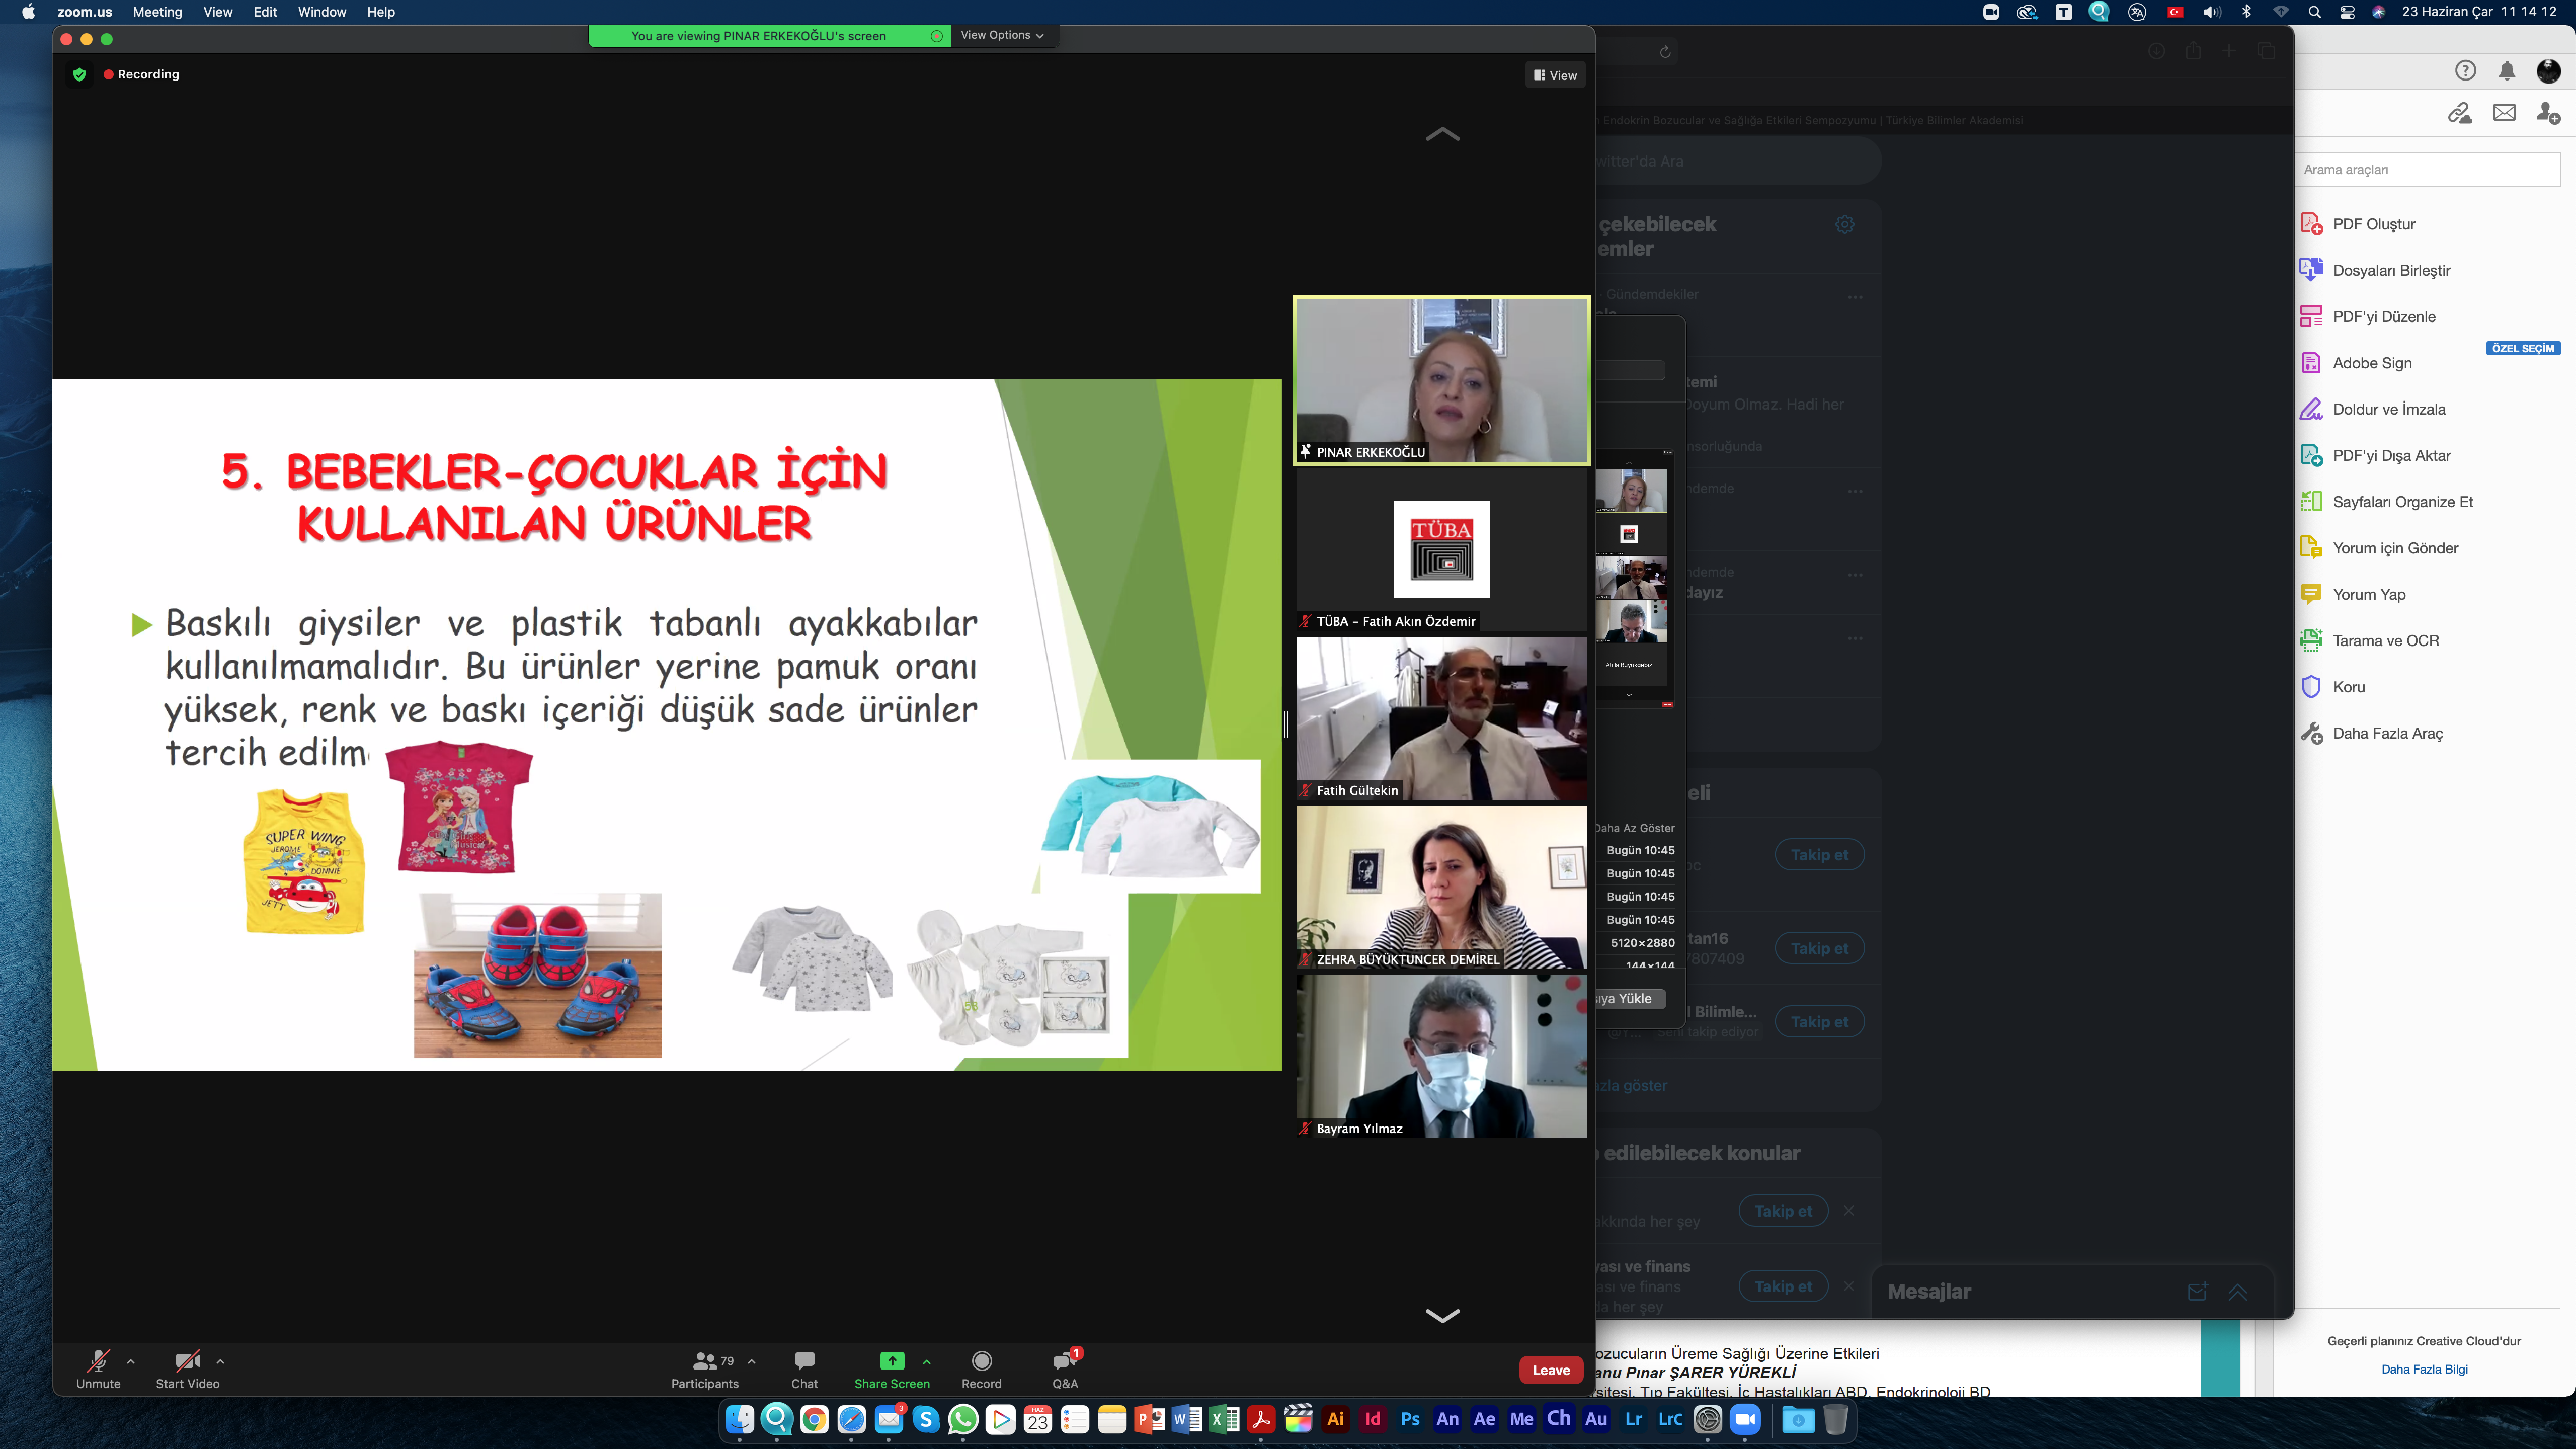Open Google Chrome from the Dock
This screenshot has width=2576, height=1449.
(814, 1419)
